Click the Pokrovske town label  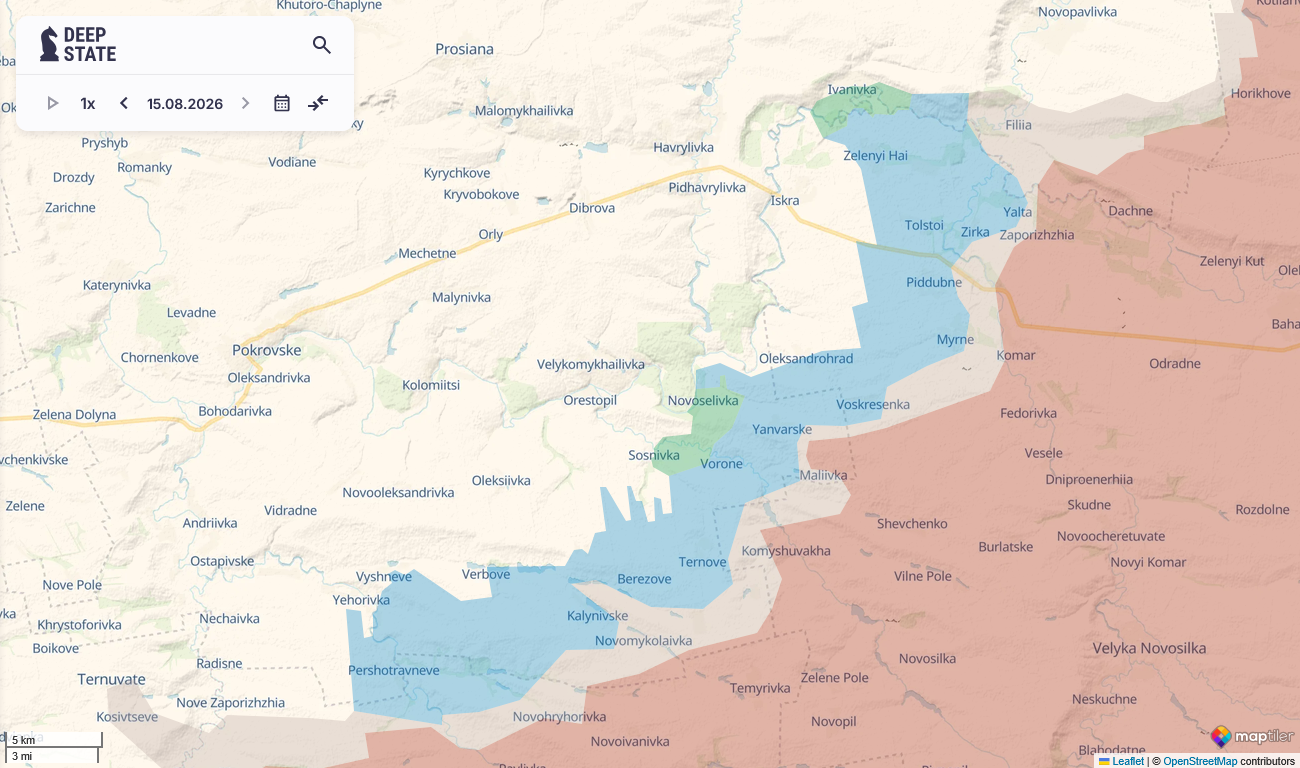[267, 350]
